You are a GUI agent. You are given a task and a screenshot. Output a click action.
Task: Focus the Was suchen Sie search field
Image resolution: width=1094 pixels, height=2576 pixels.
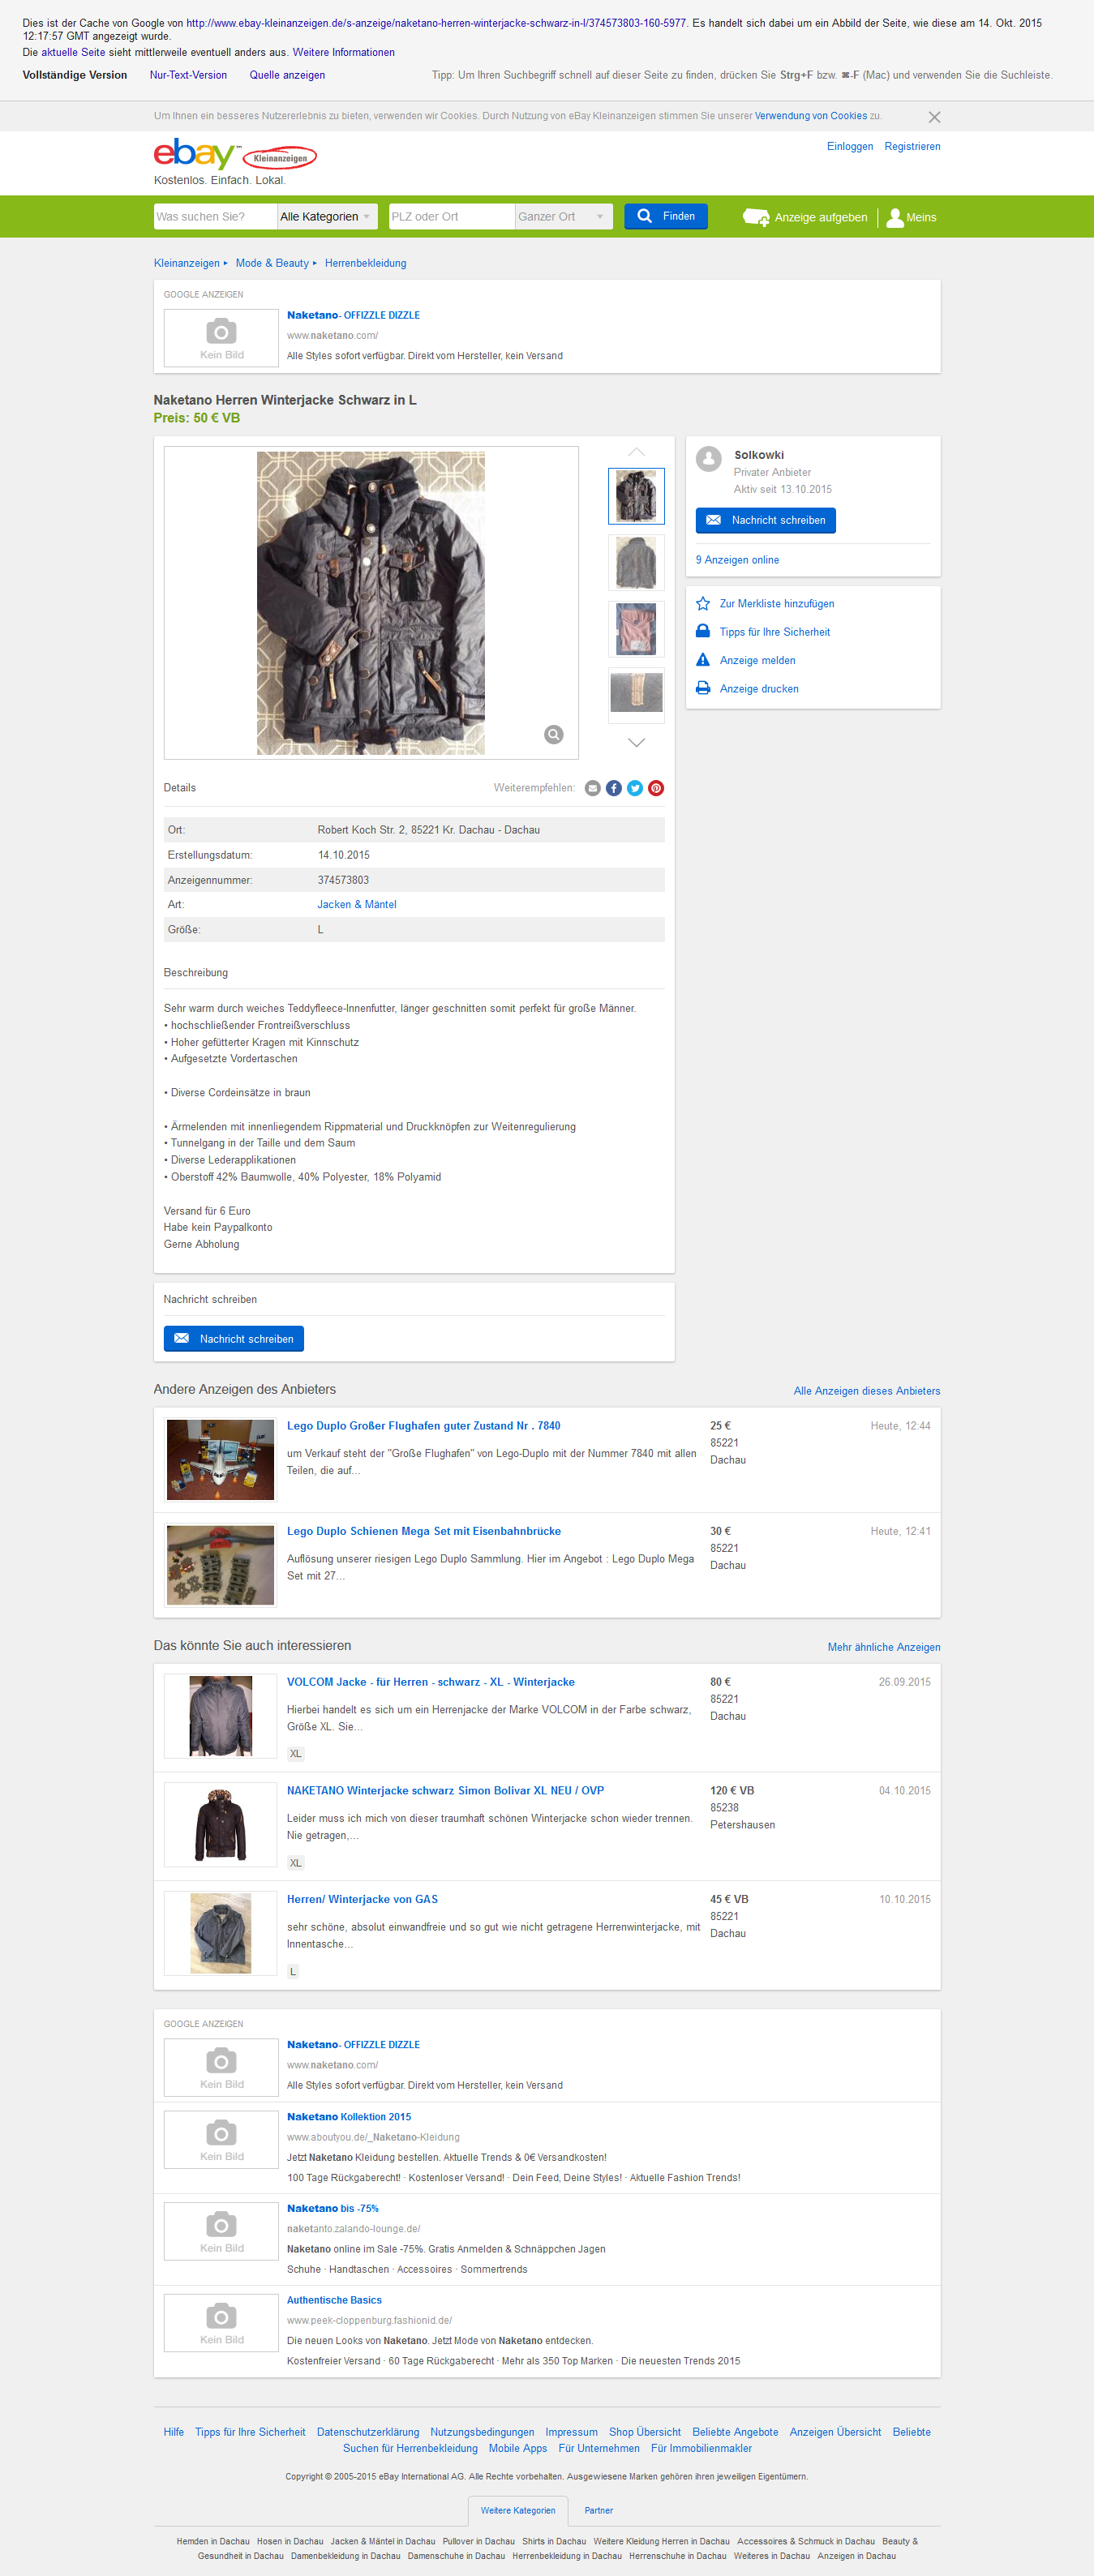tap(215, 216)
